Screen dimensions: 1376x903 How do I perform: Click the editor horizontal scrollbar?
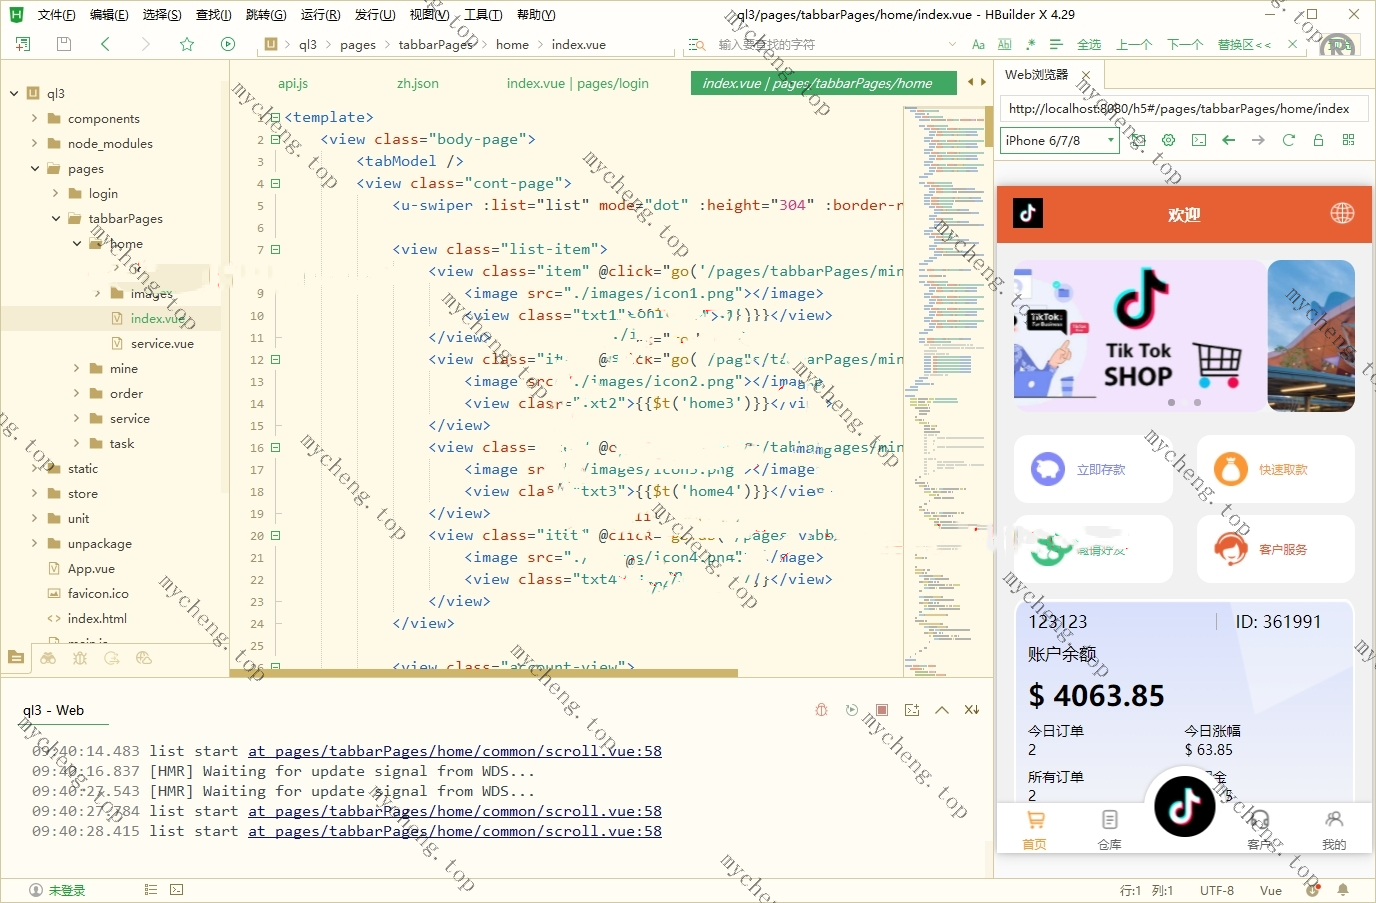(484, 673)
